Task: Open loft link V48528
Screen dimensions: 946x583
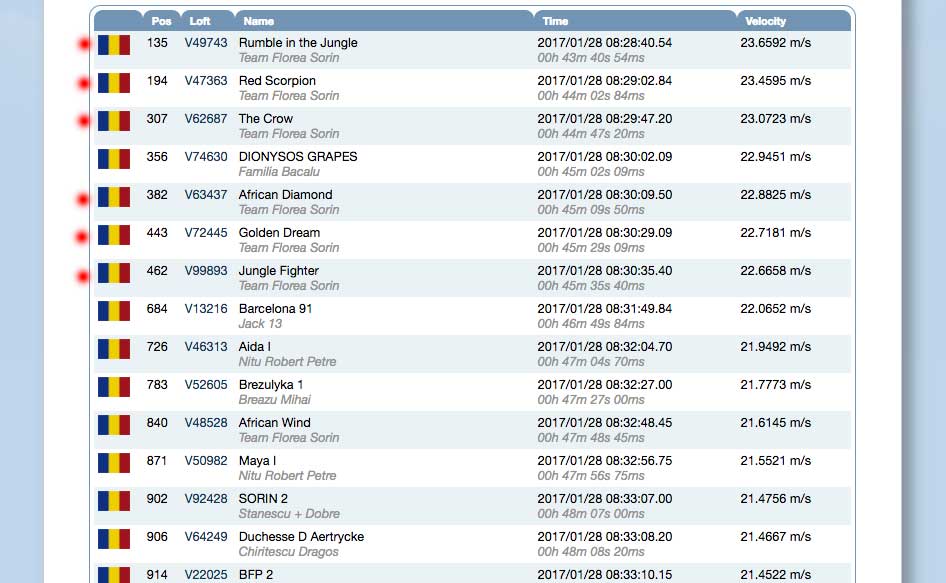Action: coord(206,423)
